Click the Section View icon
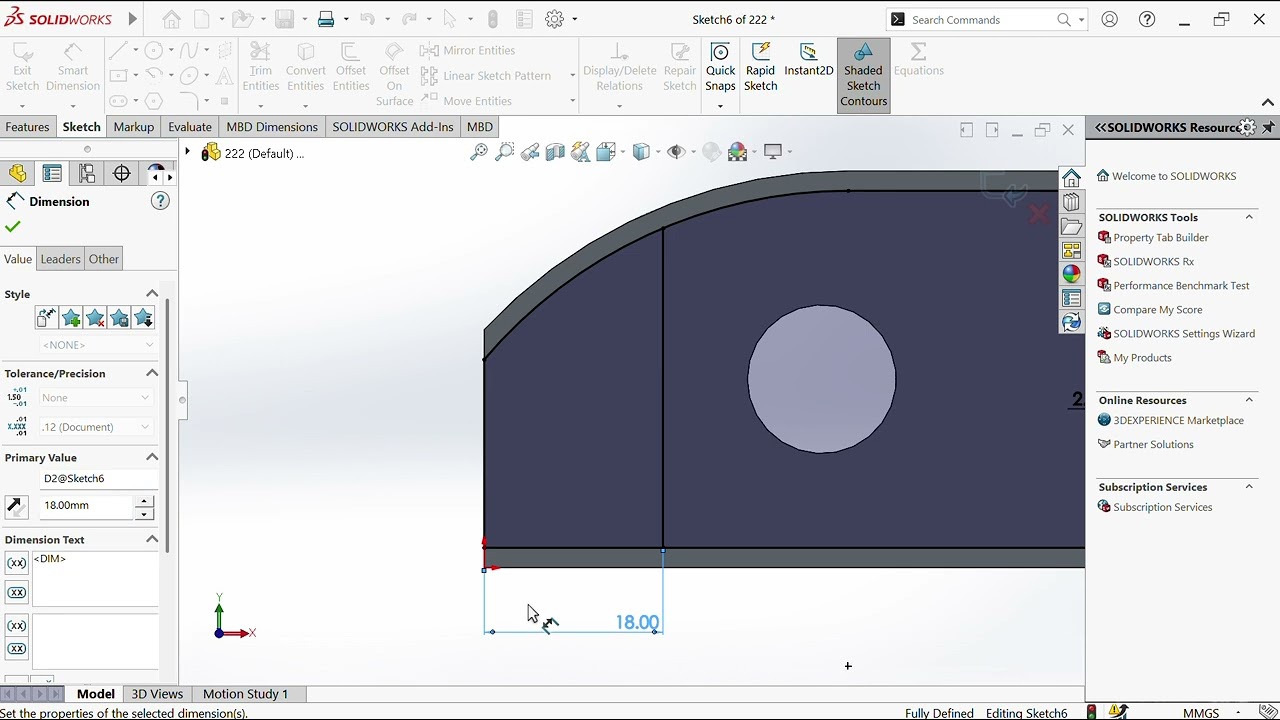 coord(555,152)
